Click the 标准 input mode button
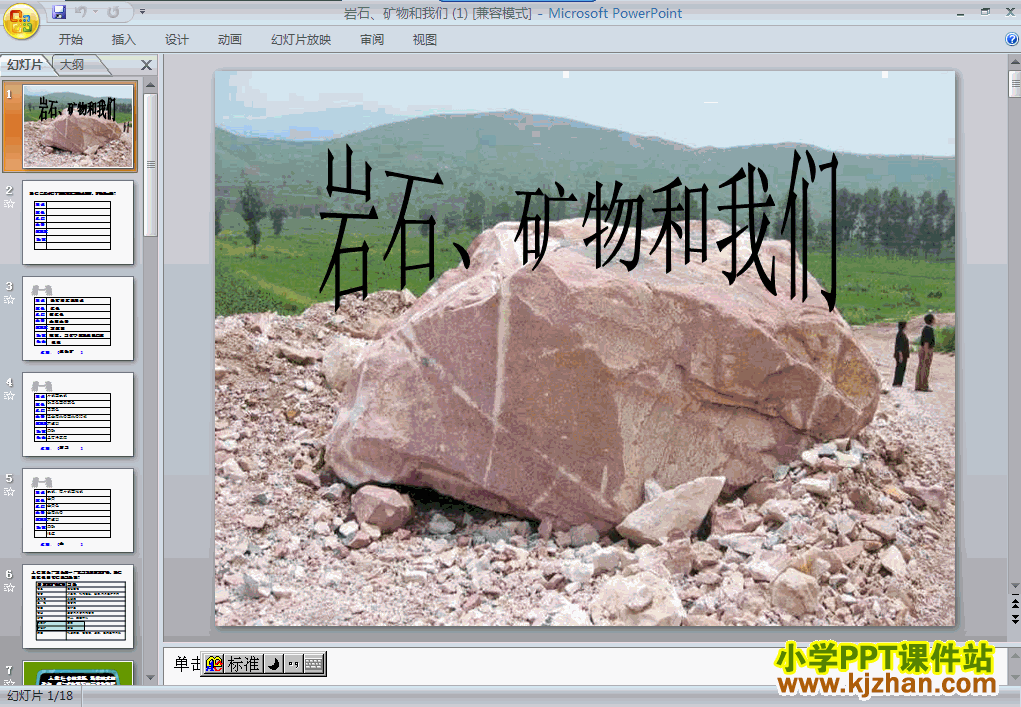This screenshot has height=707, width=1021. [x=244, y=664]
